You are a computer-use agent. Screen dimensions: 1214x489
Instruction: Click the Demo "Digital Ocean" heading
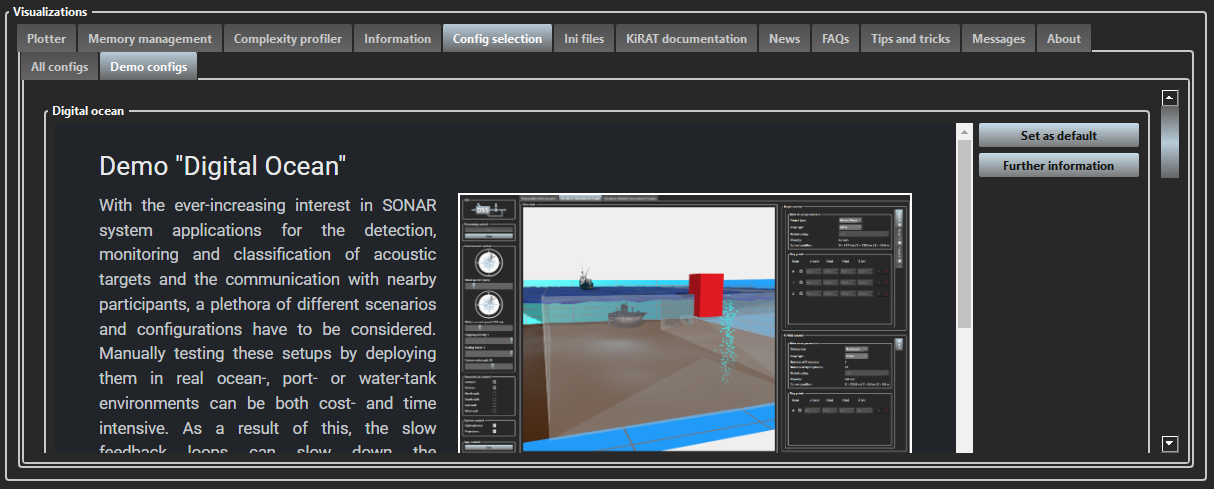pos(223,166)
